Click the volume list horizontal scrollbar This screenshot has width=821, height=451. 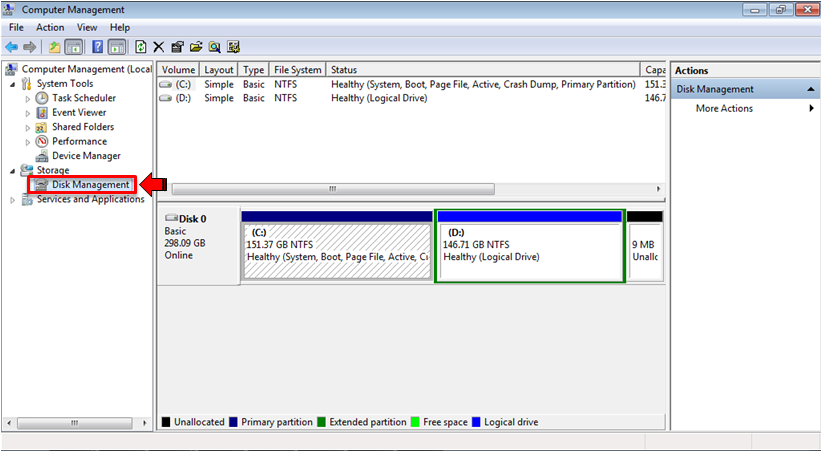pos(400,189)
